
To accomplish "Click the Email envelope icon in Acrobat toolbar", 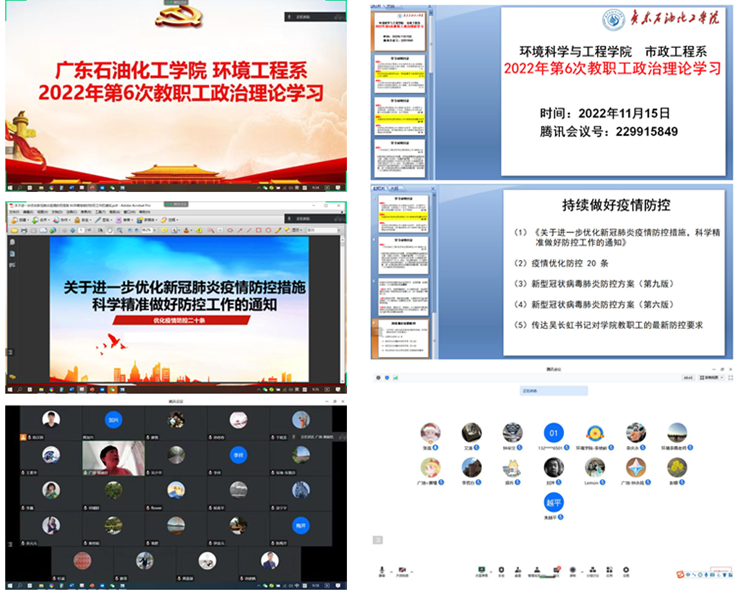I will [x=44, y=230].
